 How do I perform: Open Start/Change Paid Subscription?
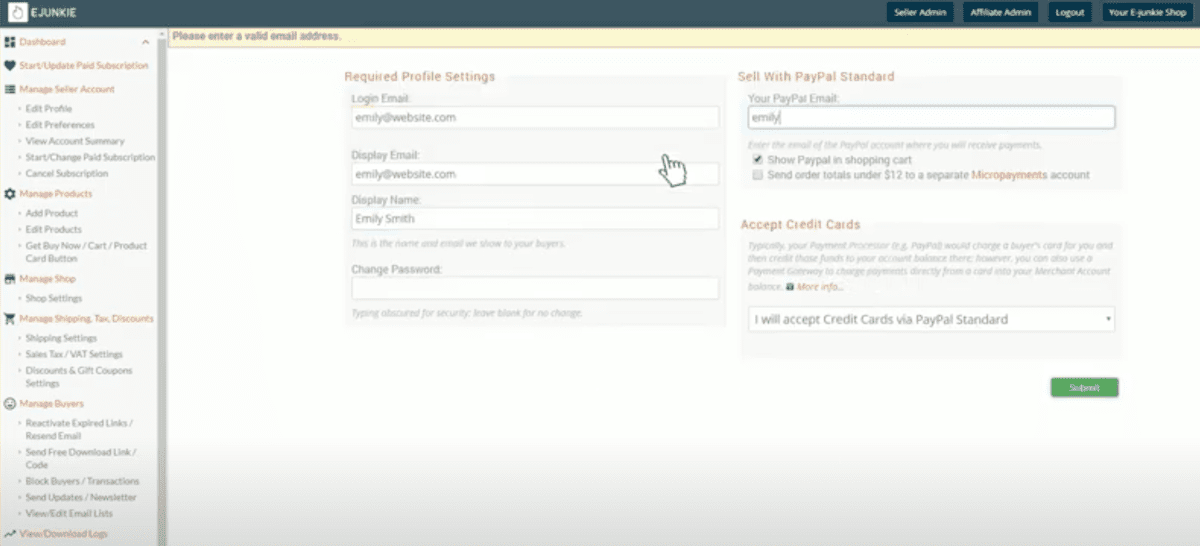[x=90, y=157]
